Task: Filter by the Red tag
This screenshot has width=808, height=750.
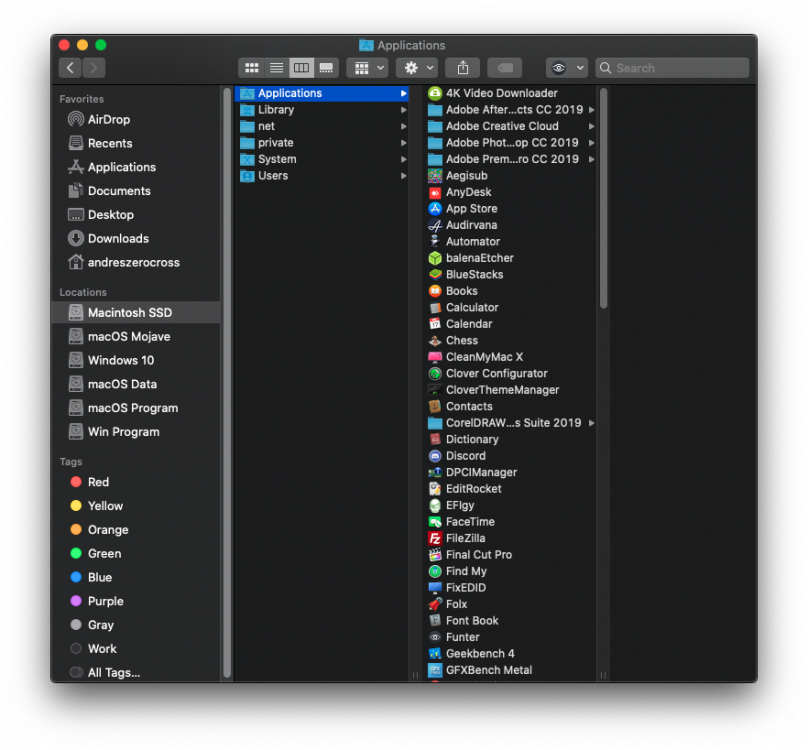Action: pyautogui.click(x=137, y=482)
